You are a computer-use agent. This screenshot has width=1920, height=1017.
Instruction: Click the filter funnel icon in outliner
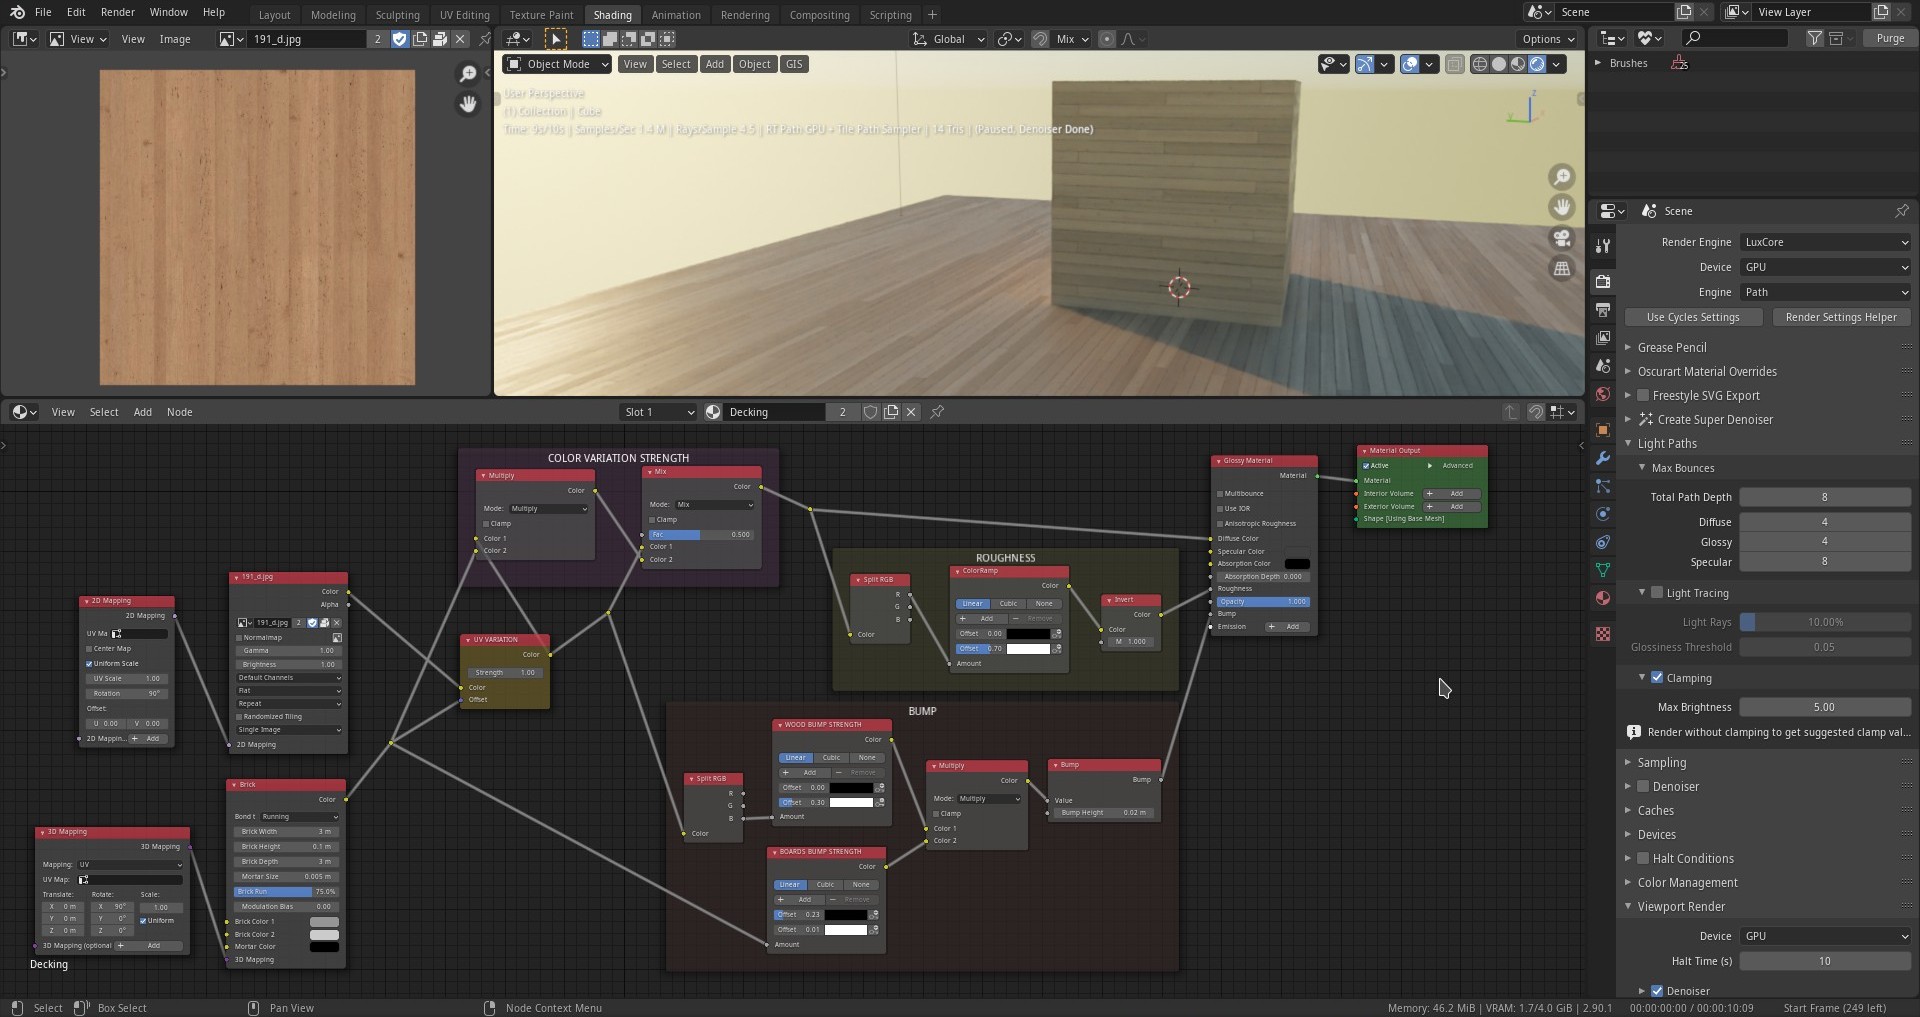[x=1814, y=38]
